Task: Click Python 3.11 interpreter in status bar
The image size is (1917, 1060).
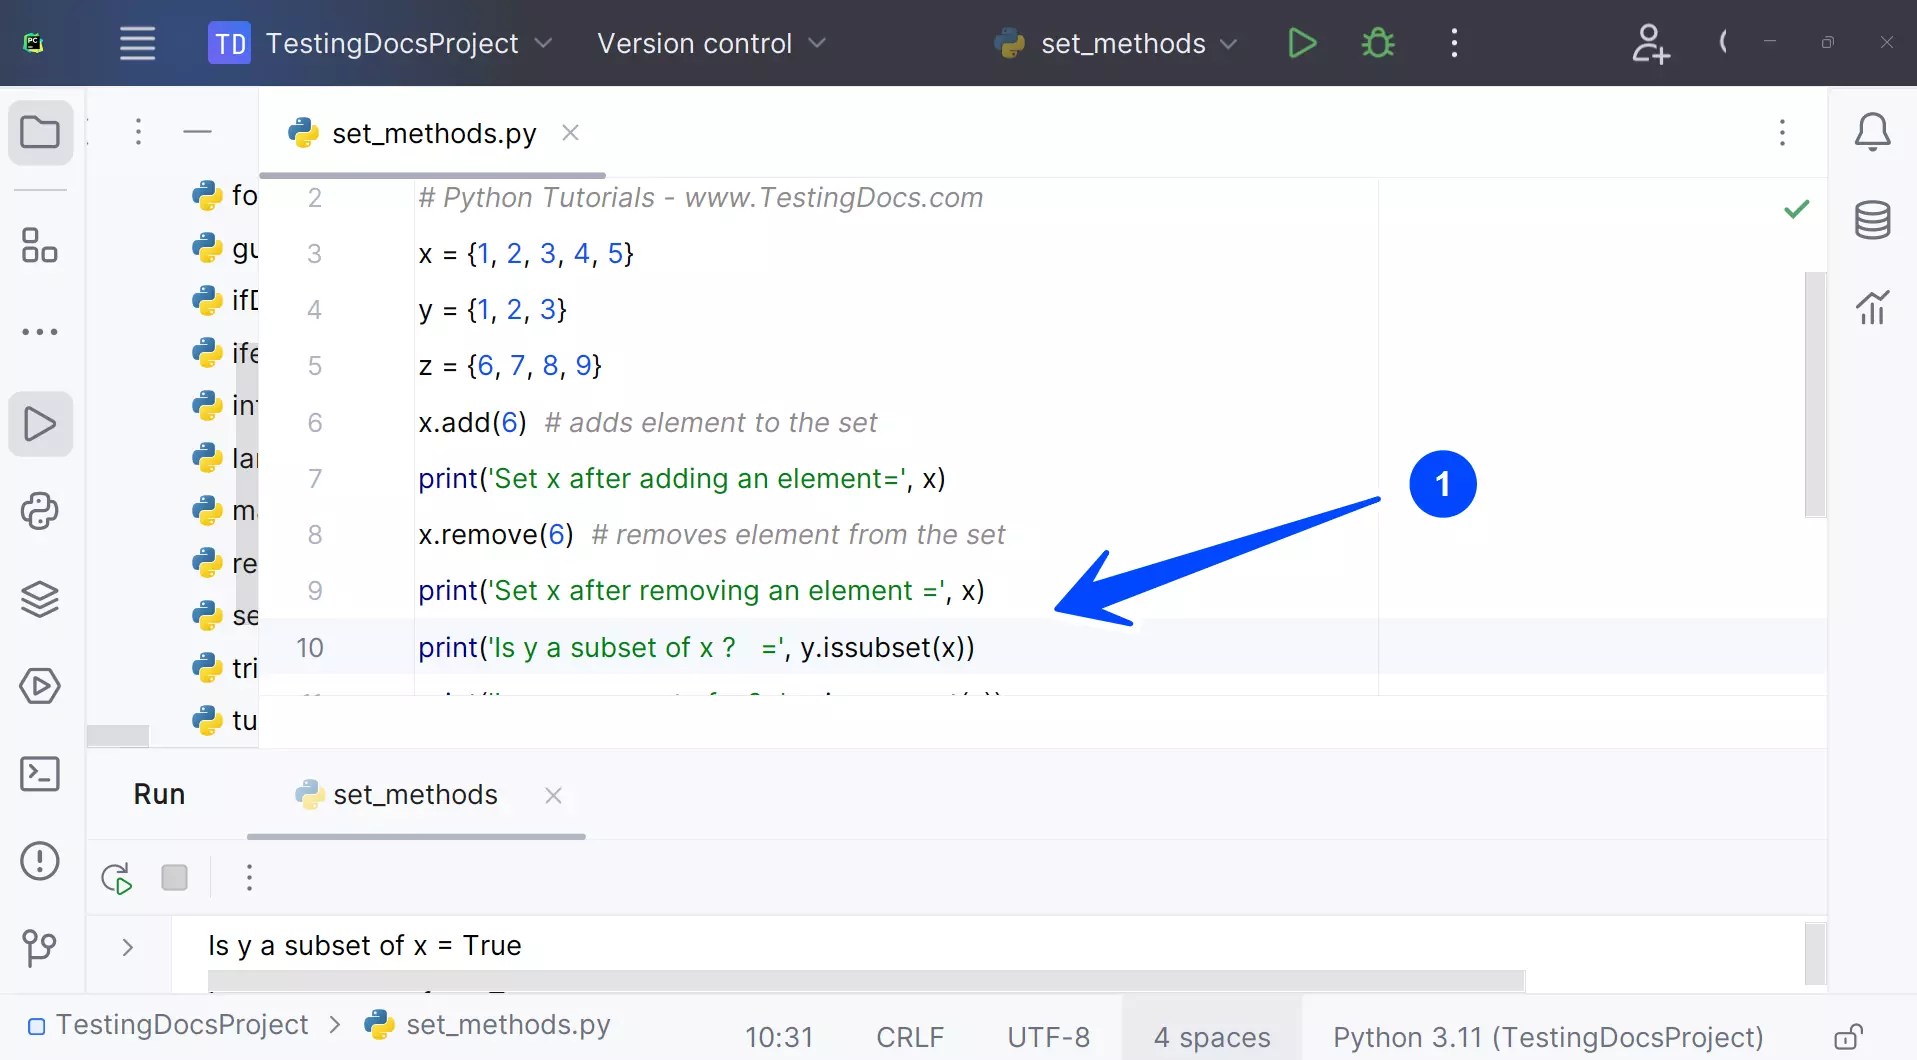Action: pos(1548,1037)
